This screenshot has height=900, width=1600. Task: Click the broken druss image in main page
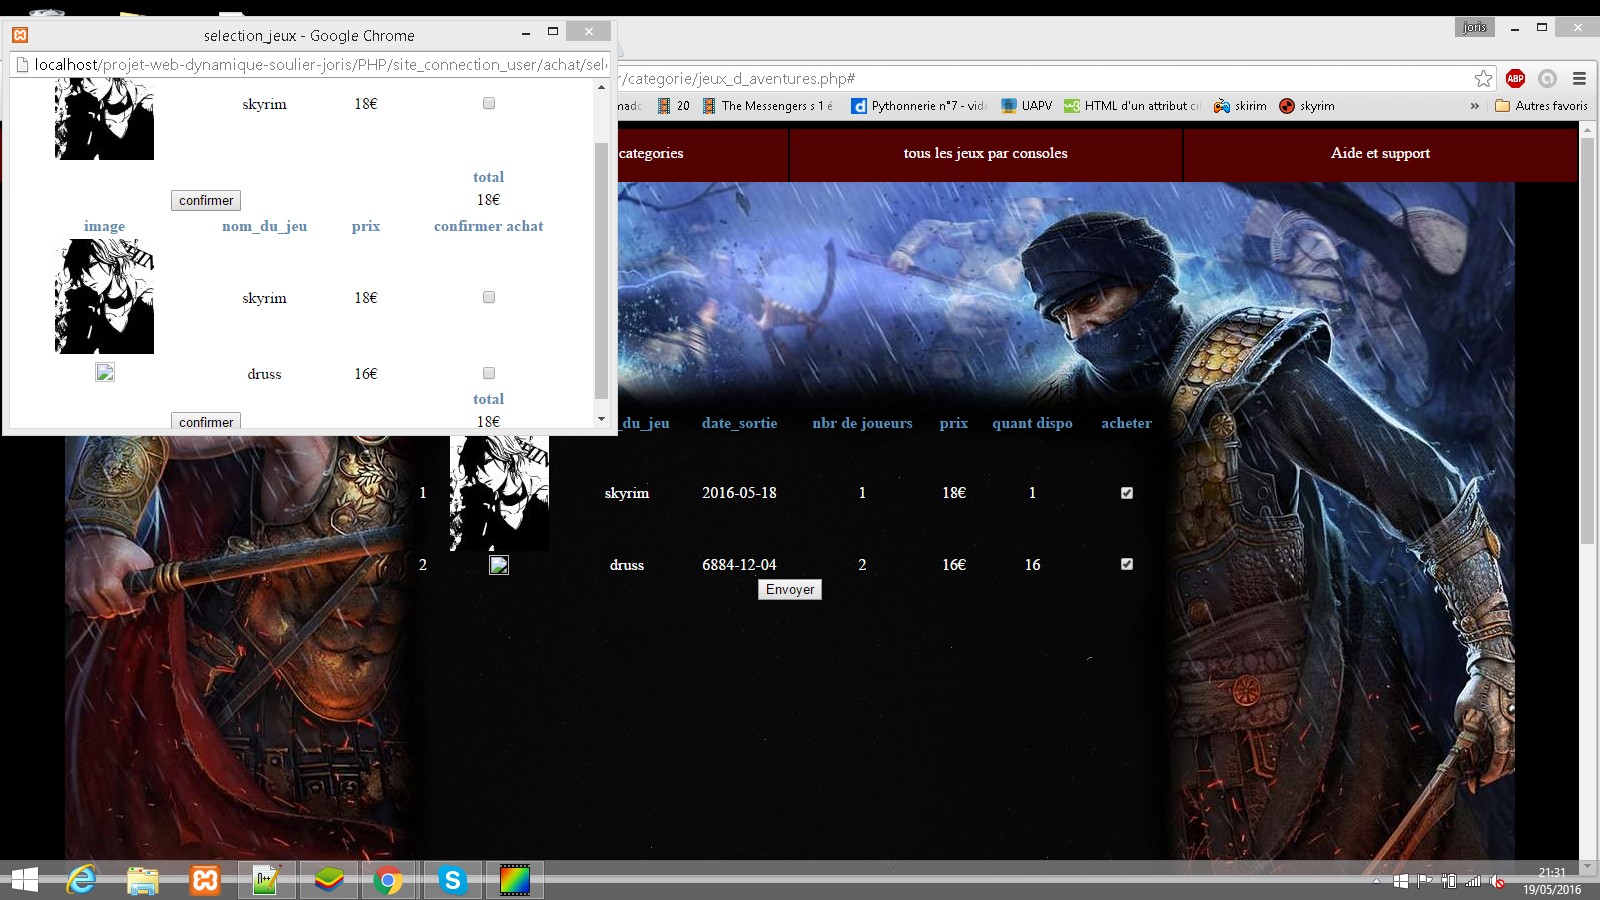click(x=499, y=565)
